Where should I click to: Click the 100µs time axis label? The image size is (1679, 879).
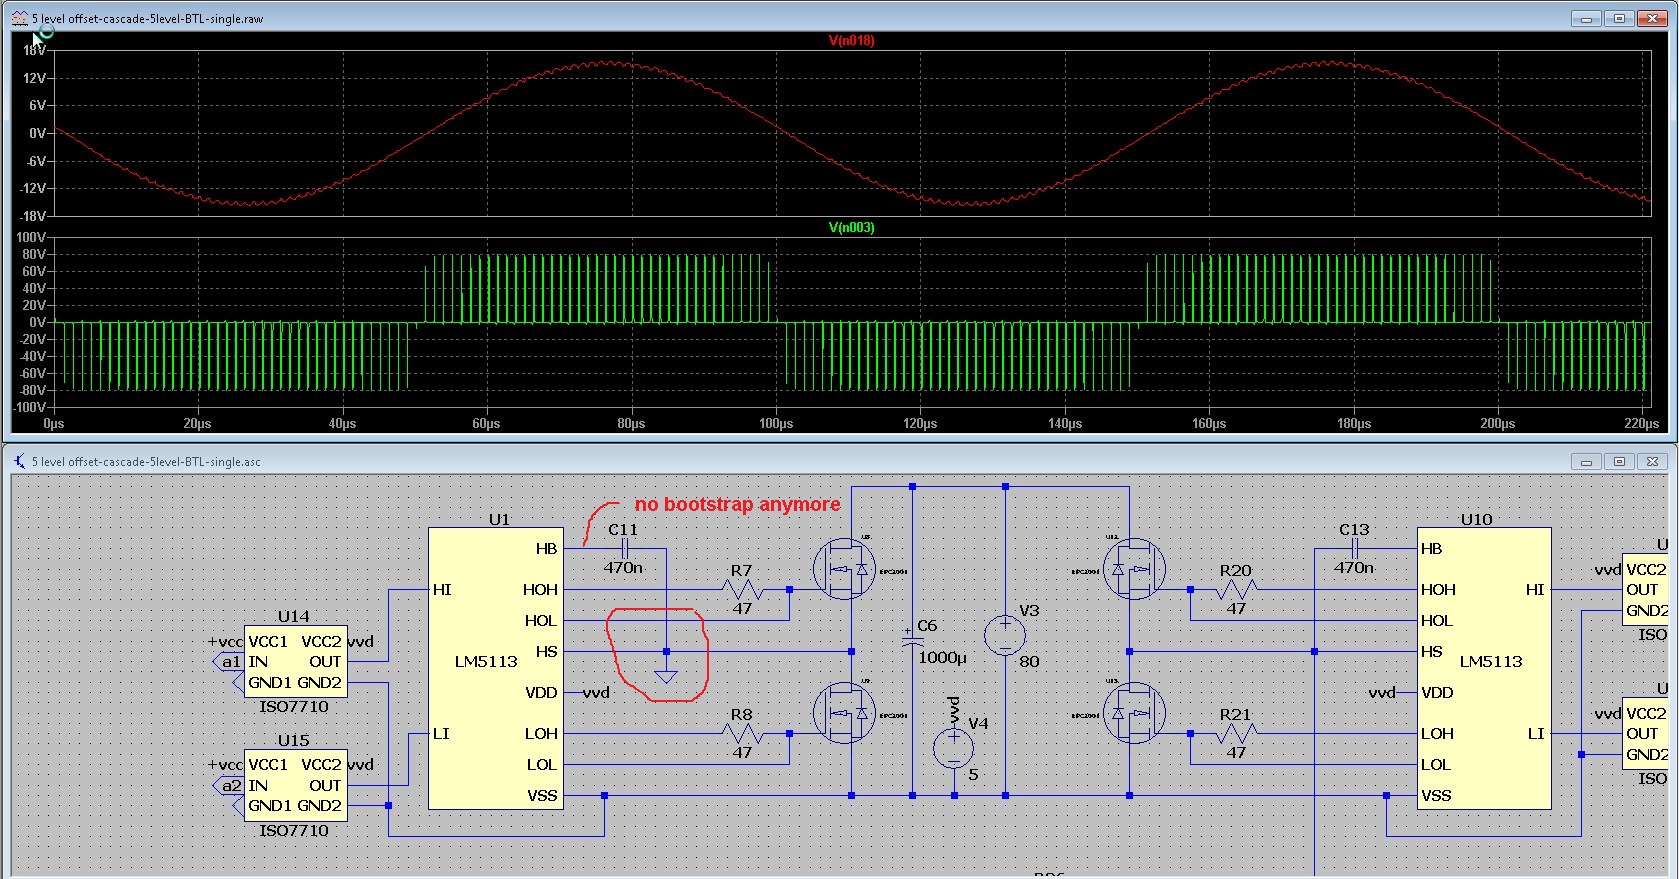coord(776,424)
